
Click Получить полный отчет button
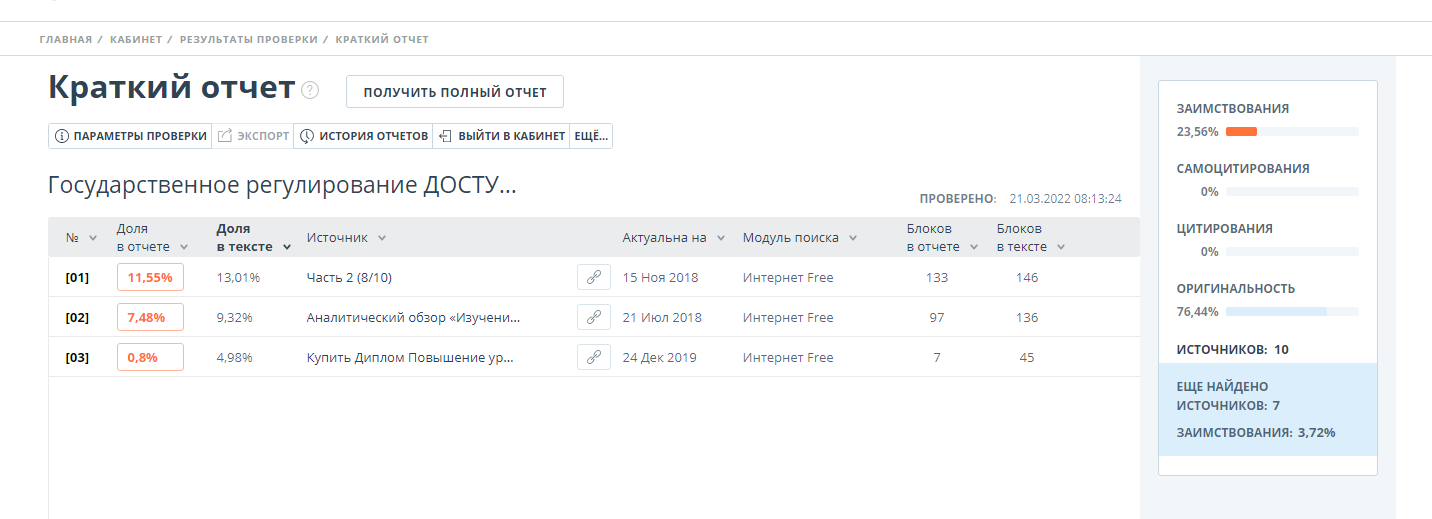(455, 92)
